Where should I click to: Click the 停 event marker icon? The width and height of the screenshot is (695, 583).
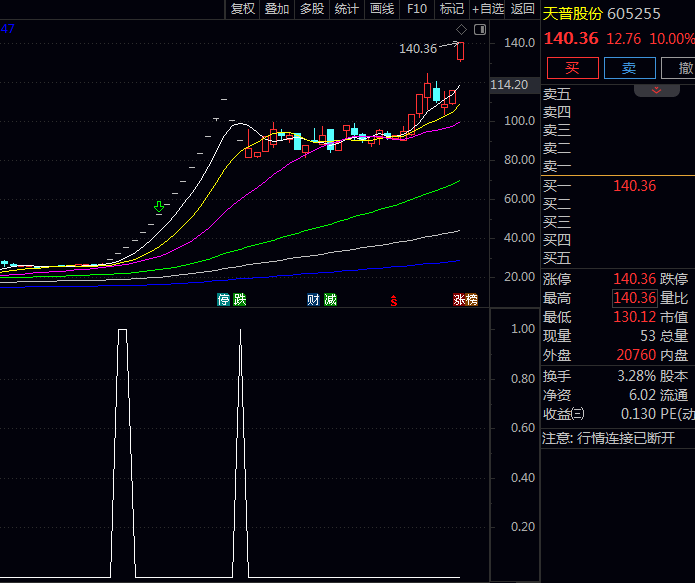[224, 299]
